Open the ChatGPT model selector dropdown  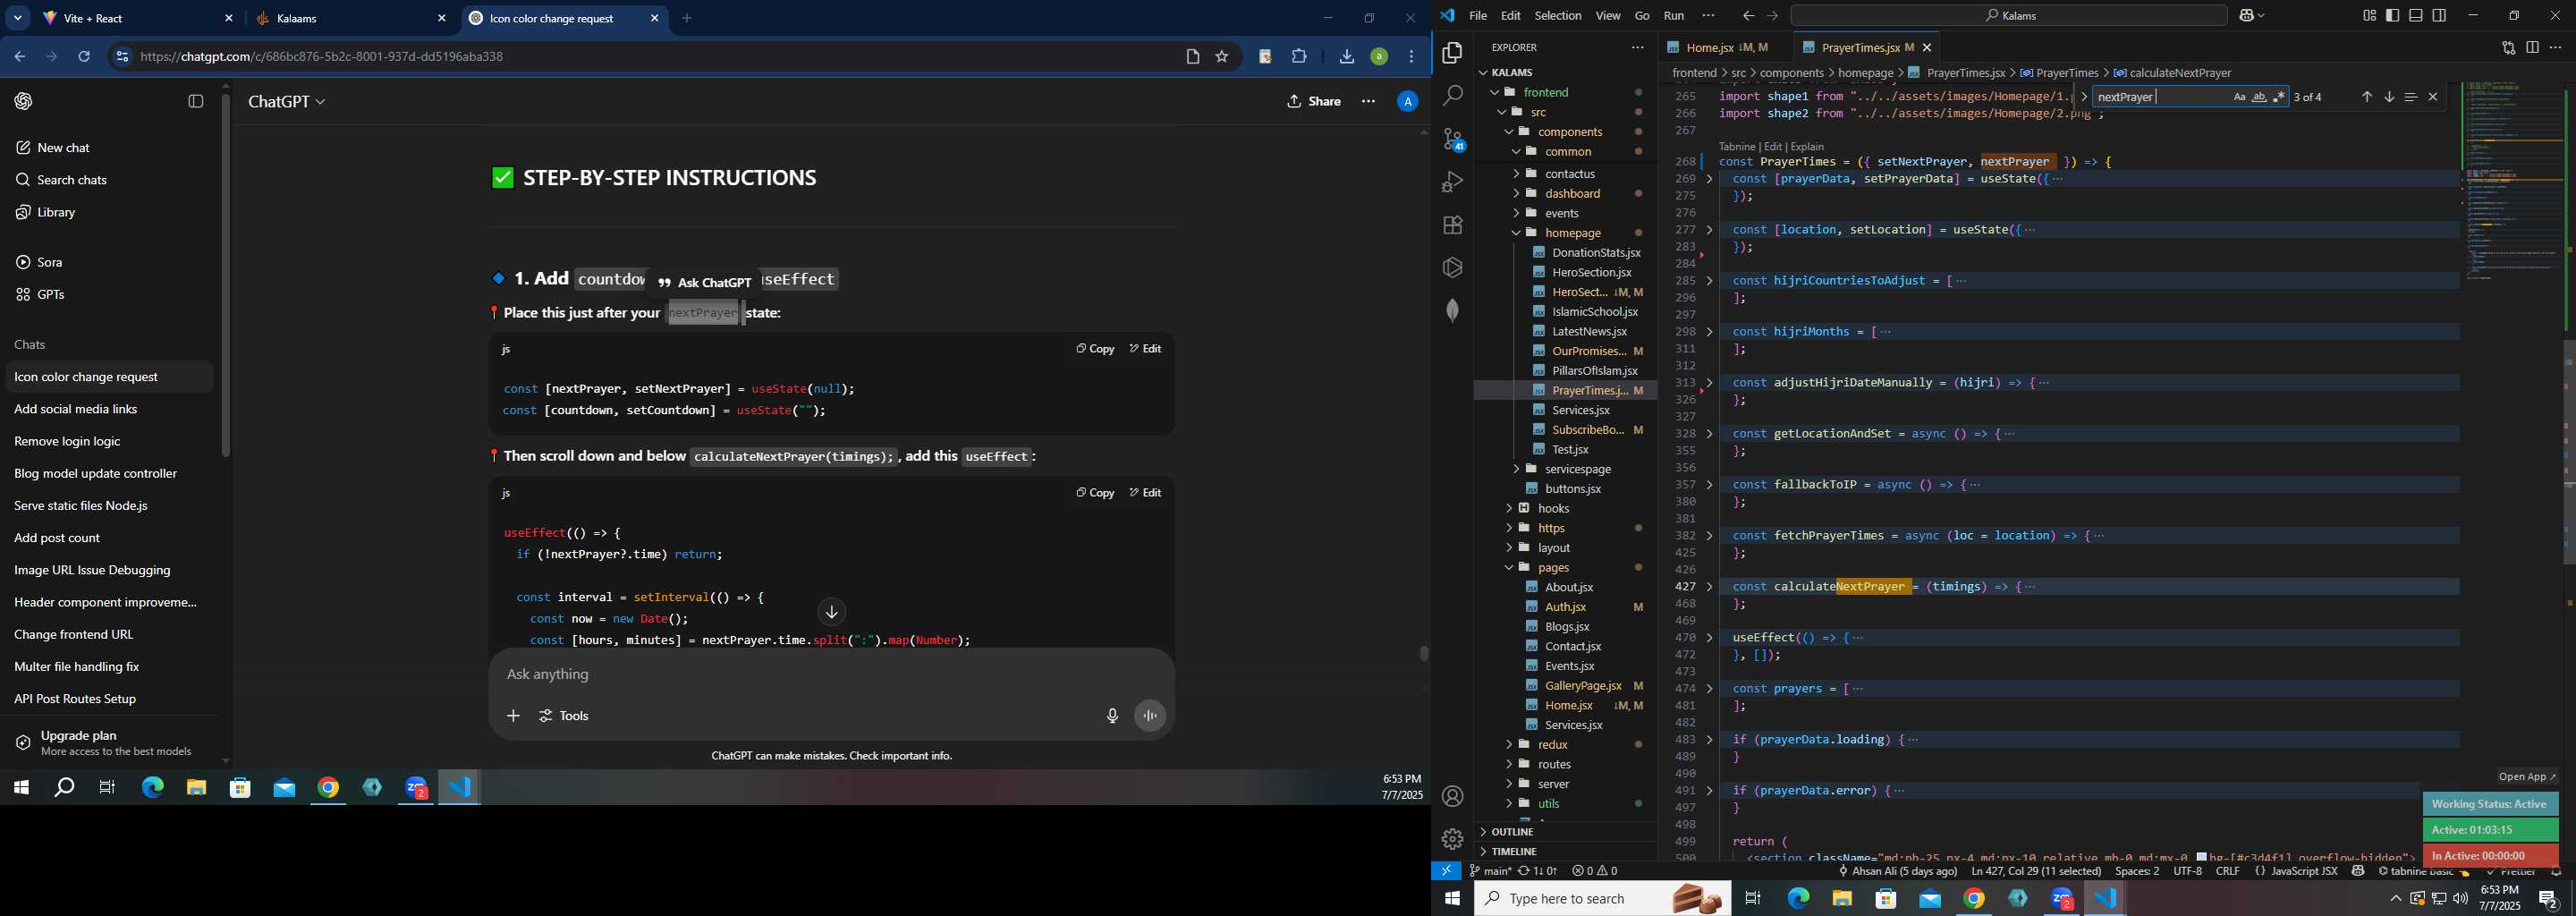point(287,101)
